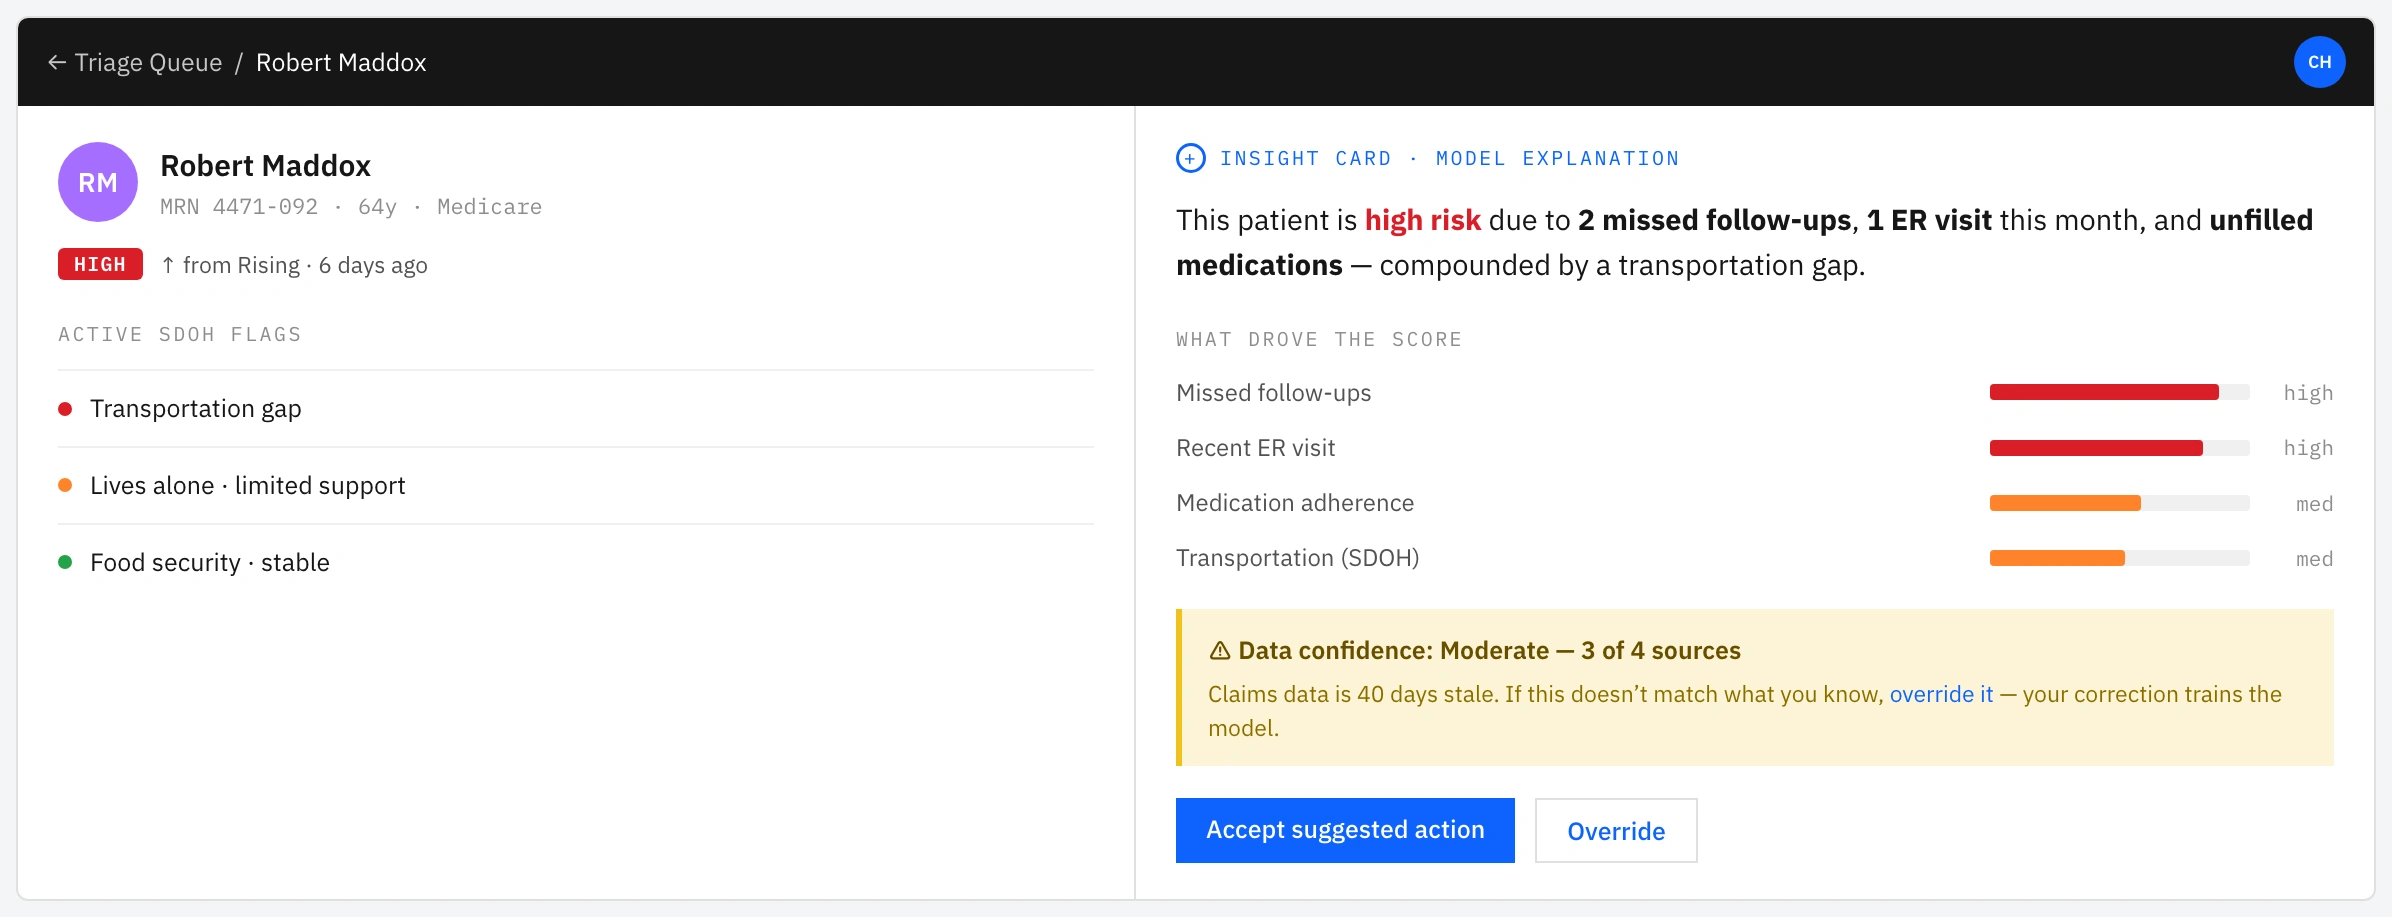Click the green dot beside Food security
2392x917 pixels.
(65, 562)
